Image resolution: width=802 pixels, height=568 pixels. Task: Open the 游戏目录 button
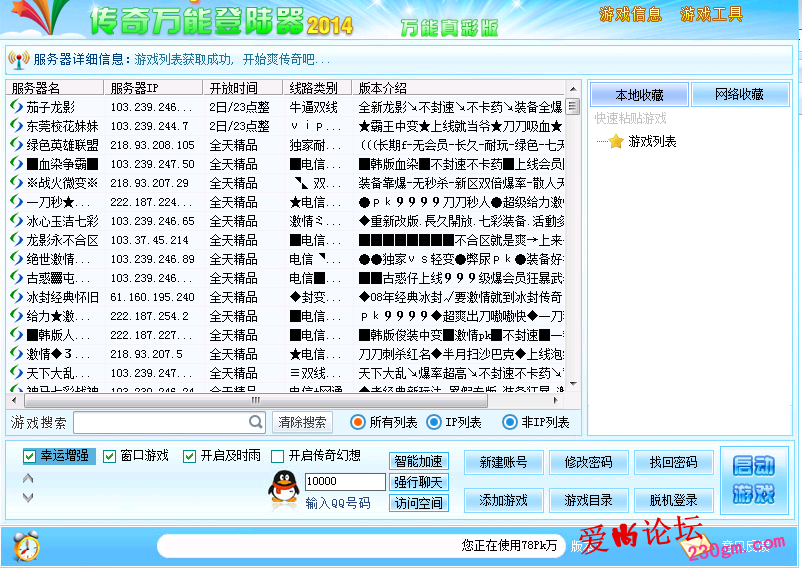(x=588, y=500)
